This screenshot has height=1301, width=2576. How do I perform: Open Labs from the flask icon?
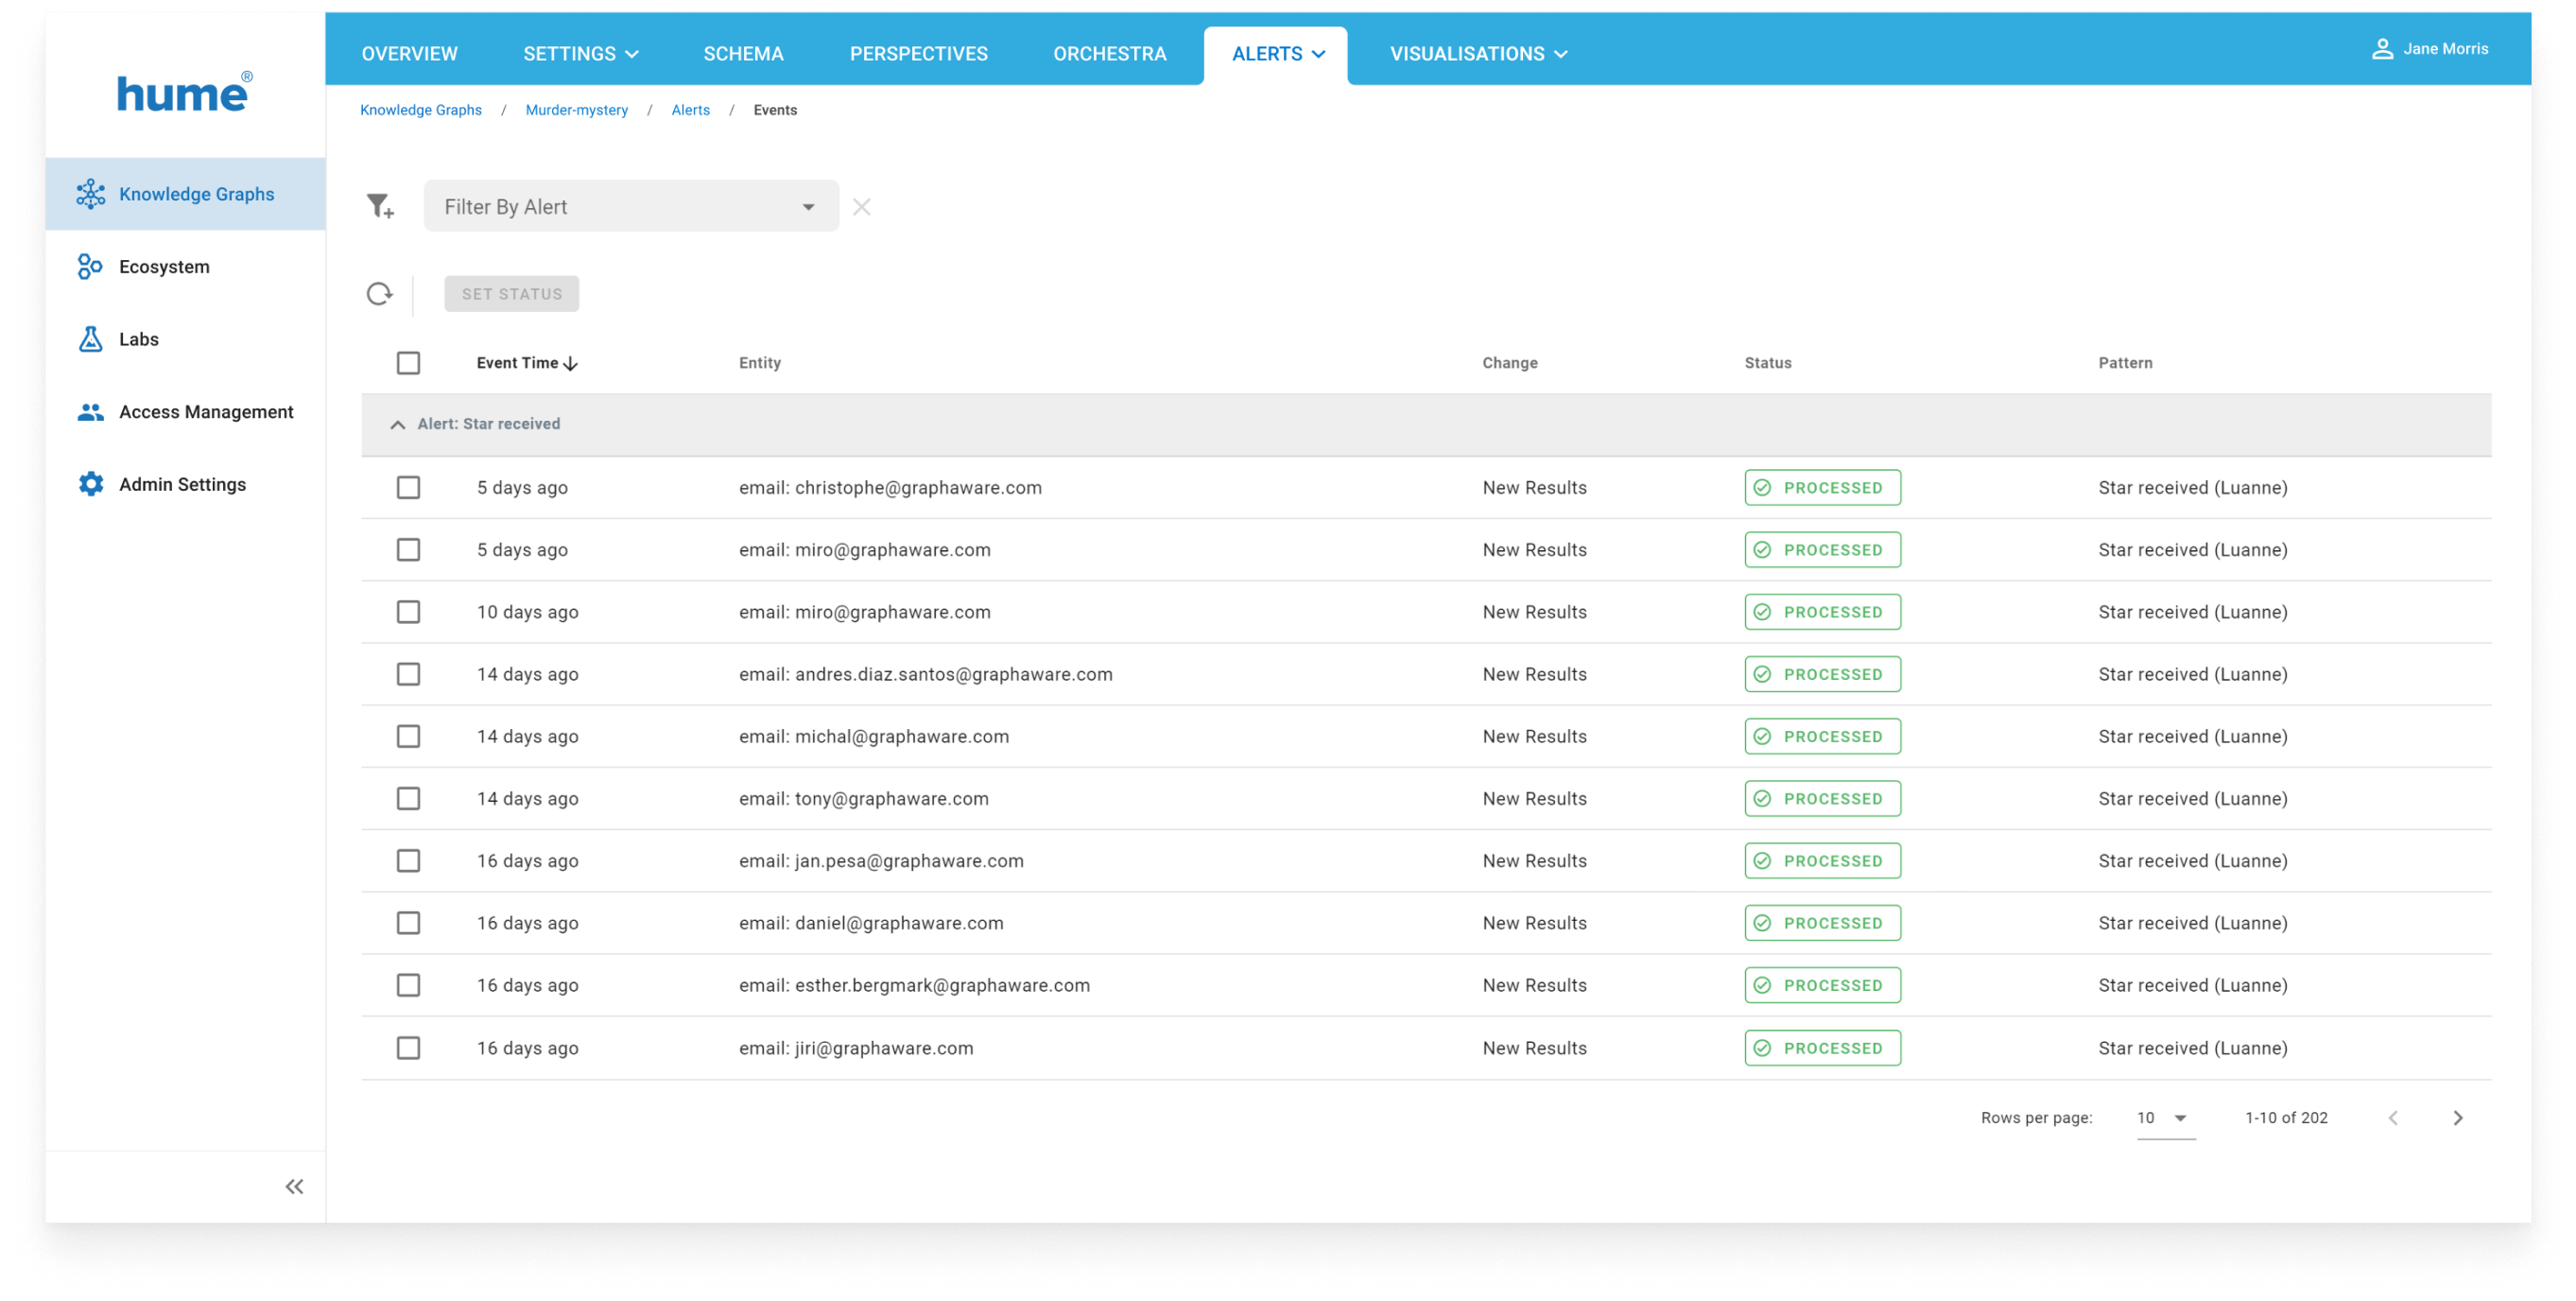point(90,339)
